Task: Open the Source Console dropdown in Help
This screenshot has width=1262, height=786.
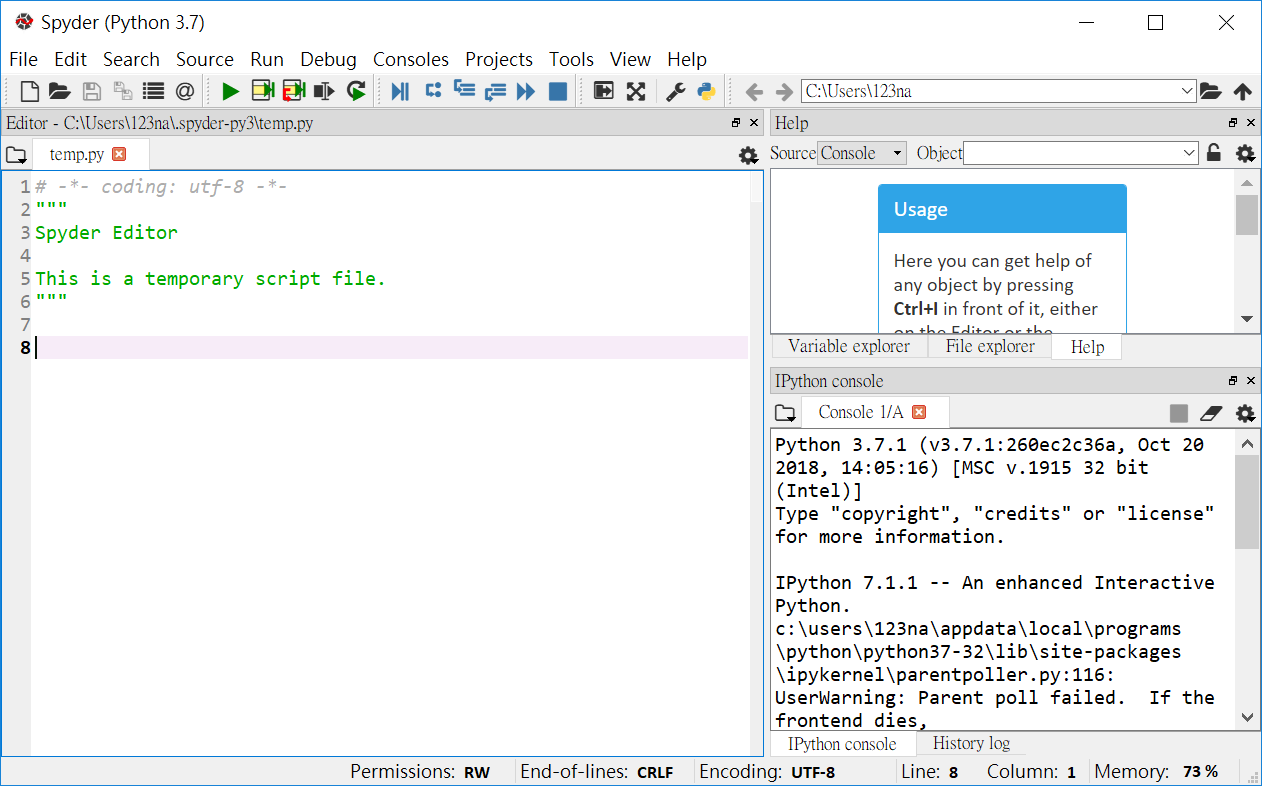Action: click(862, 153)
